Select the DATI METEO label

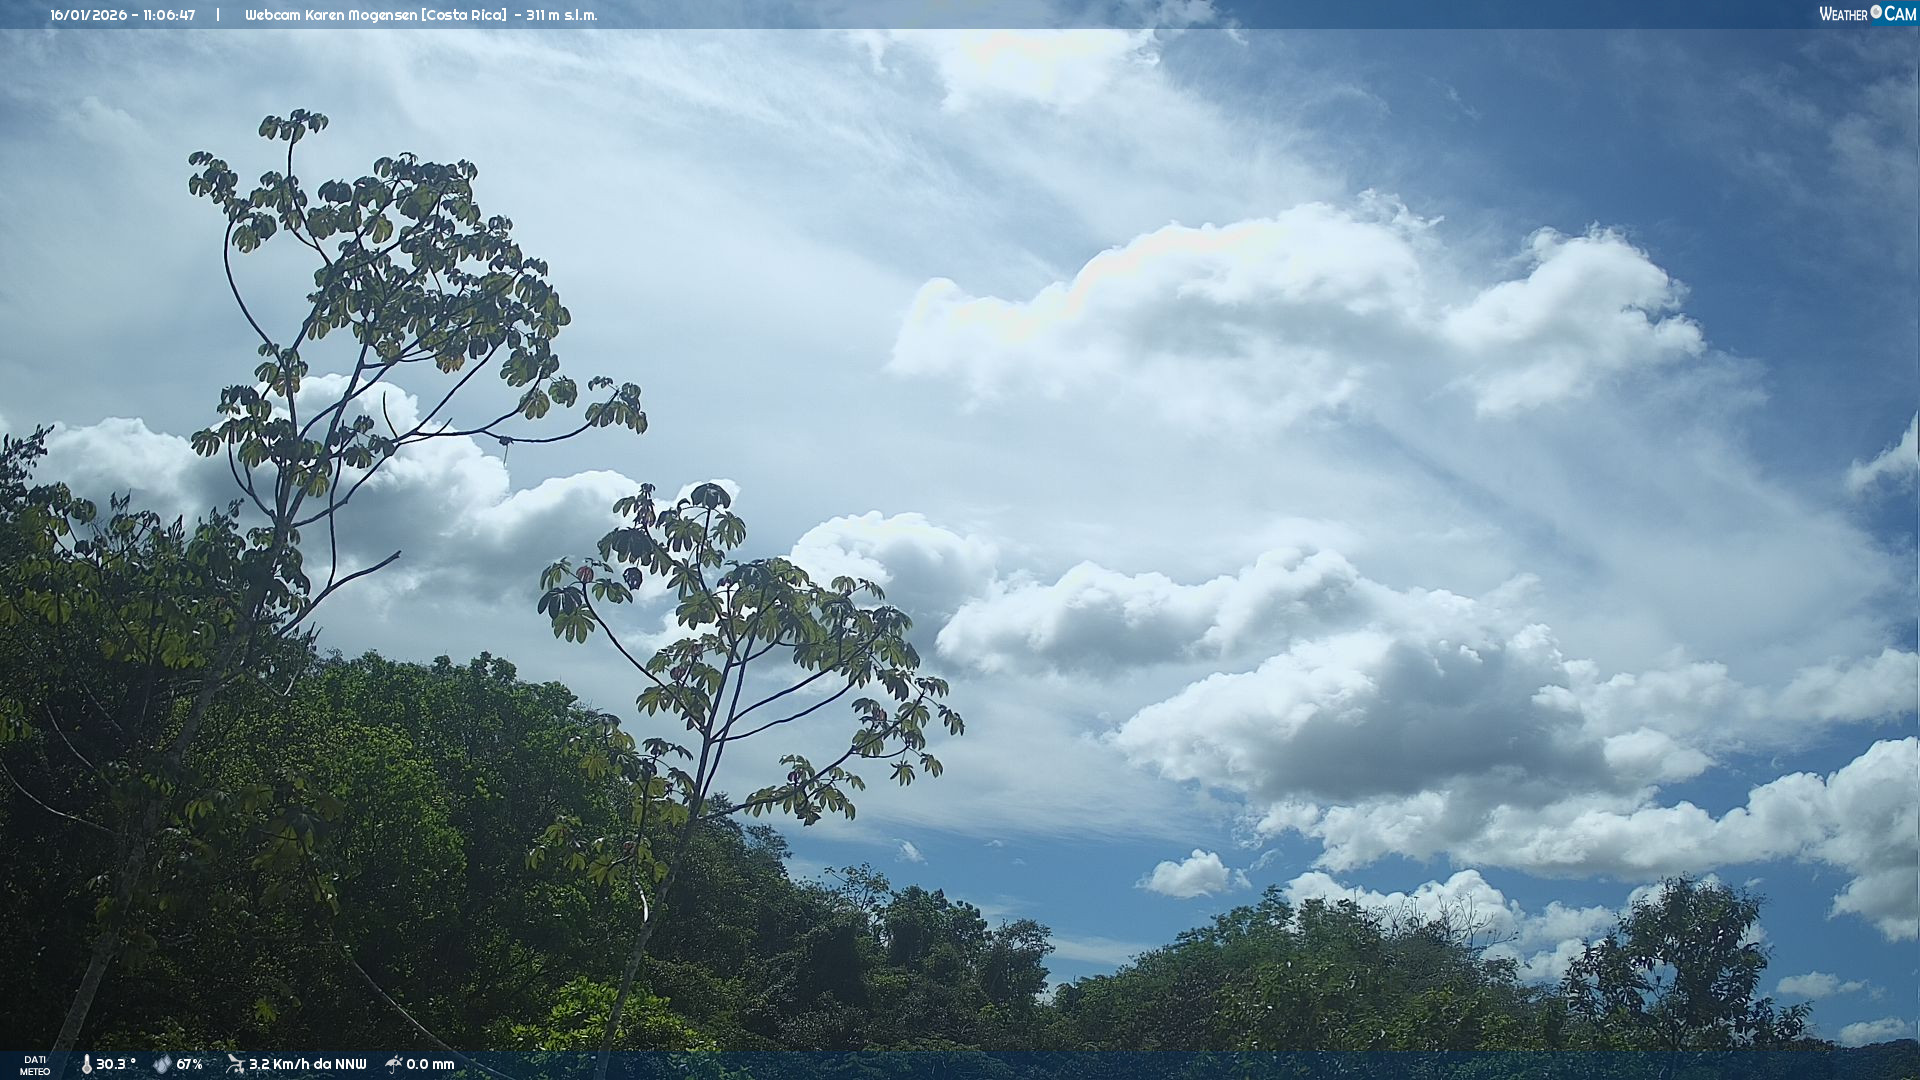point(35,1065)
